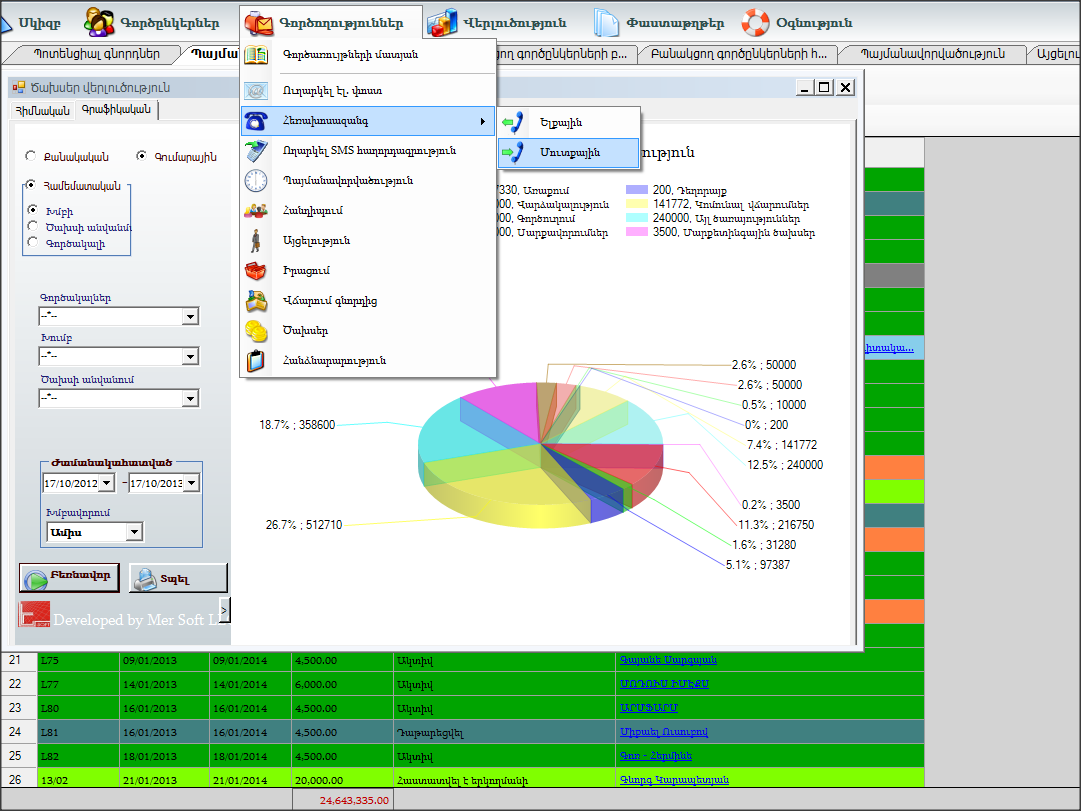Click the 20,000.00 amount in row 26
Viewport: 1081px width, 811px height.
tap(342, 780)
